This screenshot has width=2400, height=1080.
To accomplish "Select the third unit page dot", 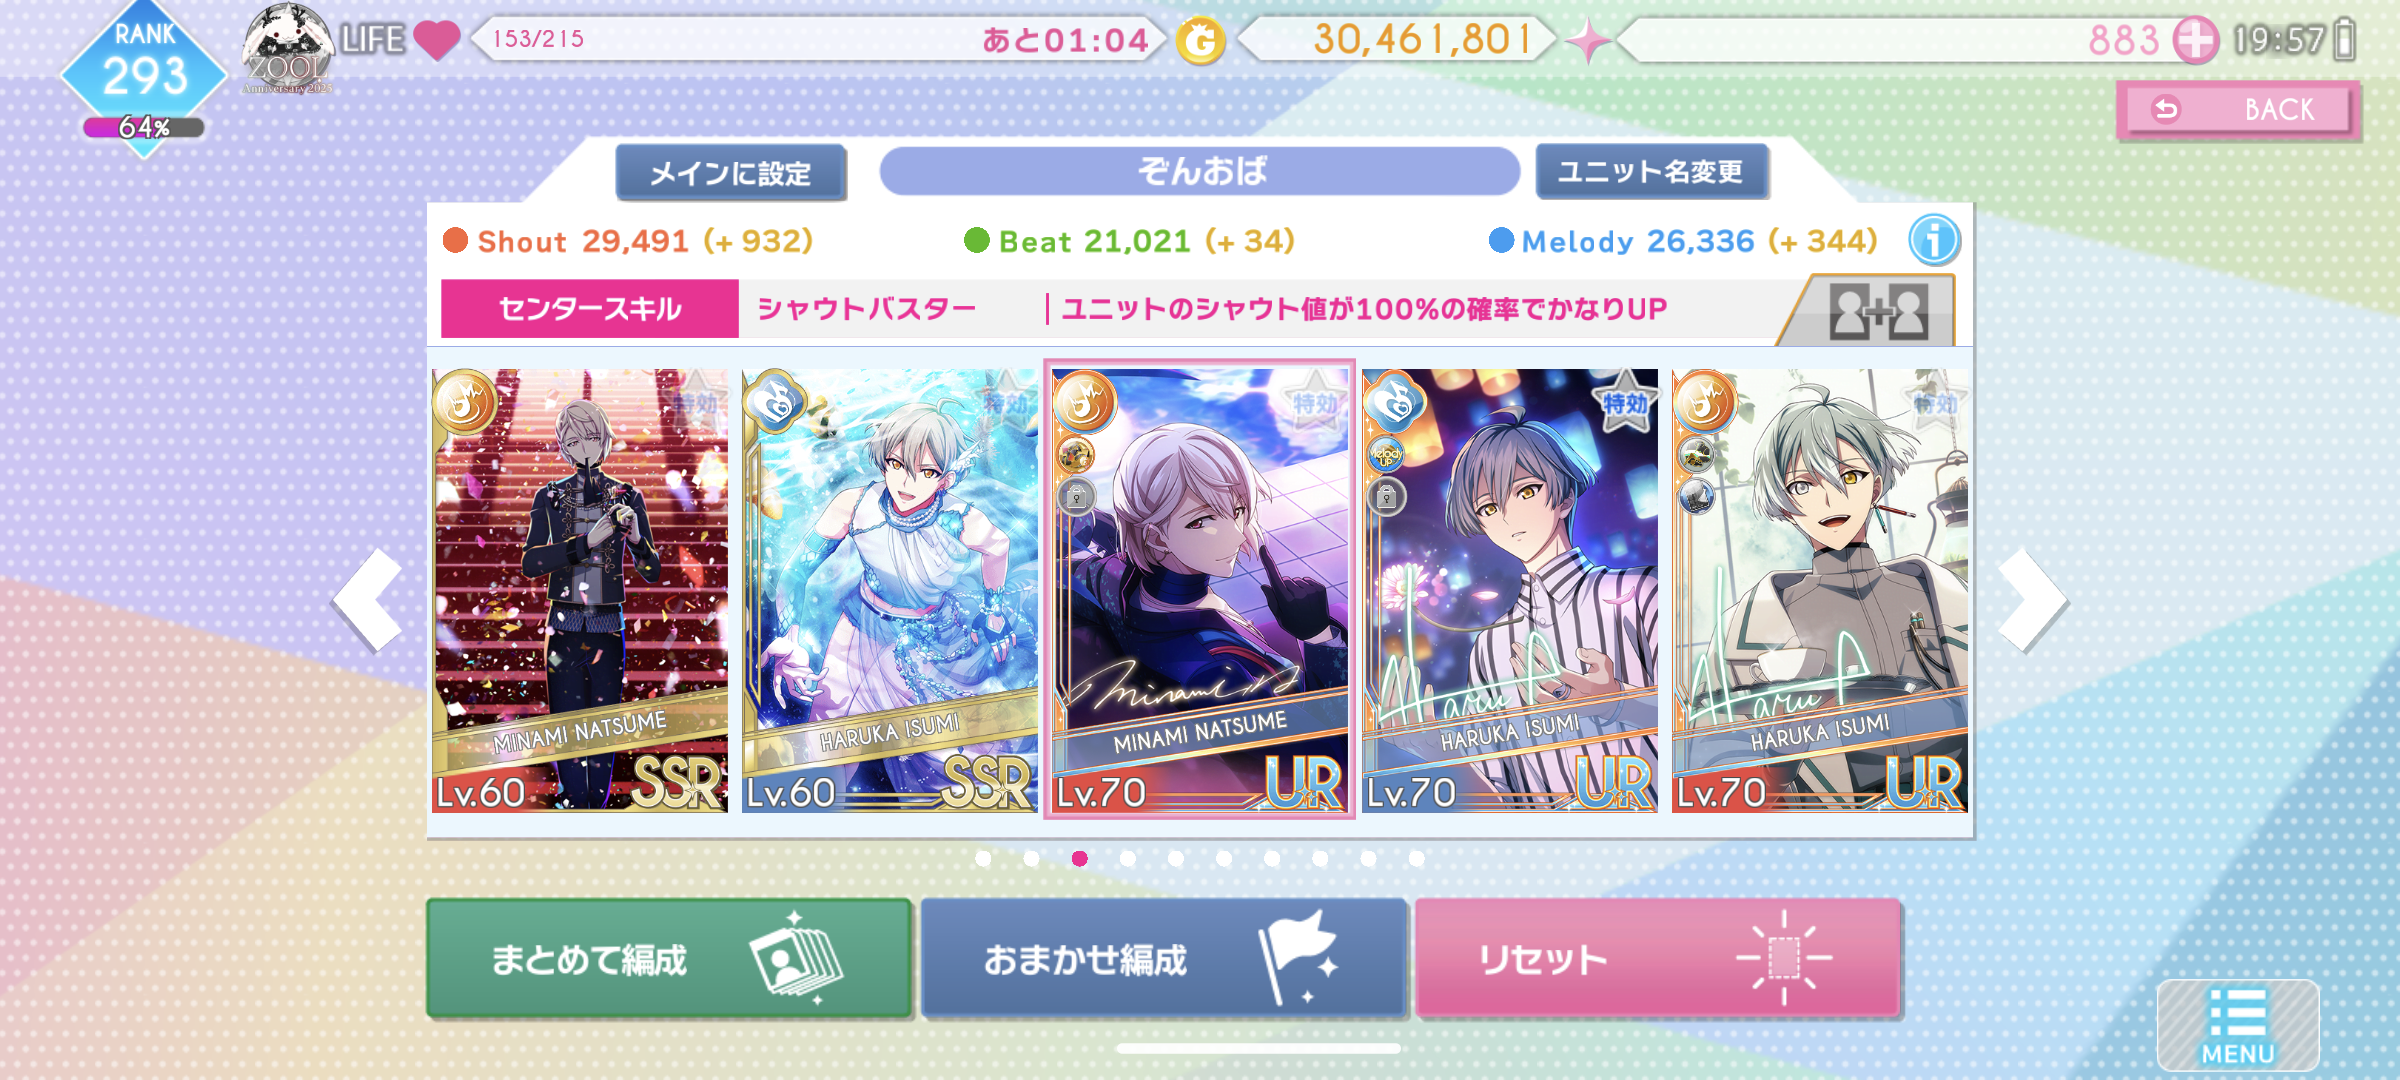I will tap(1079, 858).
